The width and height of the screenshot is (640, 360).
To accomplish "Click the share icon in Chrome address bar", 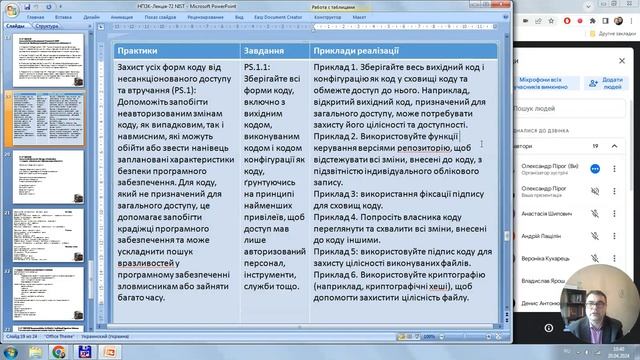I will pyautogui.click(x=538, y=21).
